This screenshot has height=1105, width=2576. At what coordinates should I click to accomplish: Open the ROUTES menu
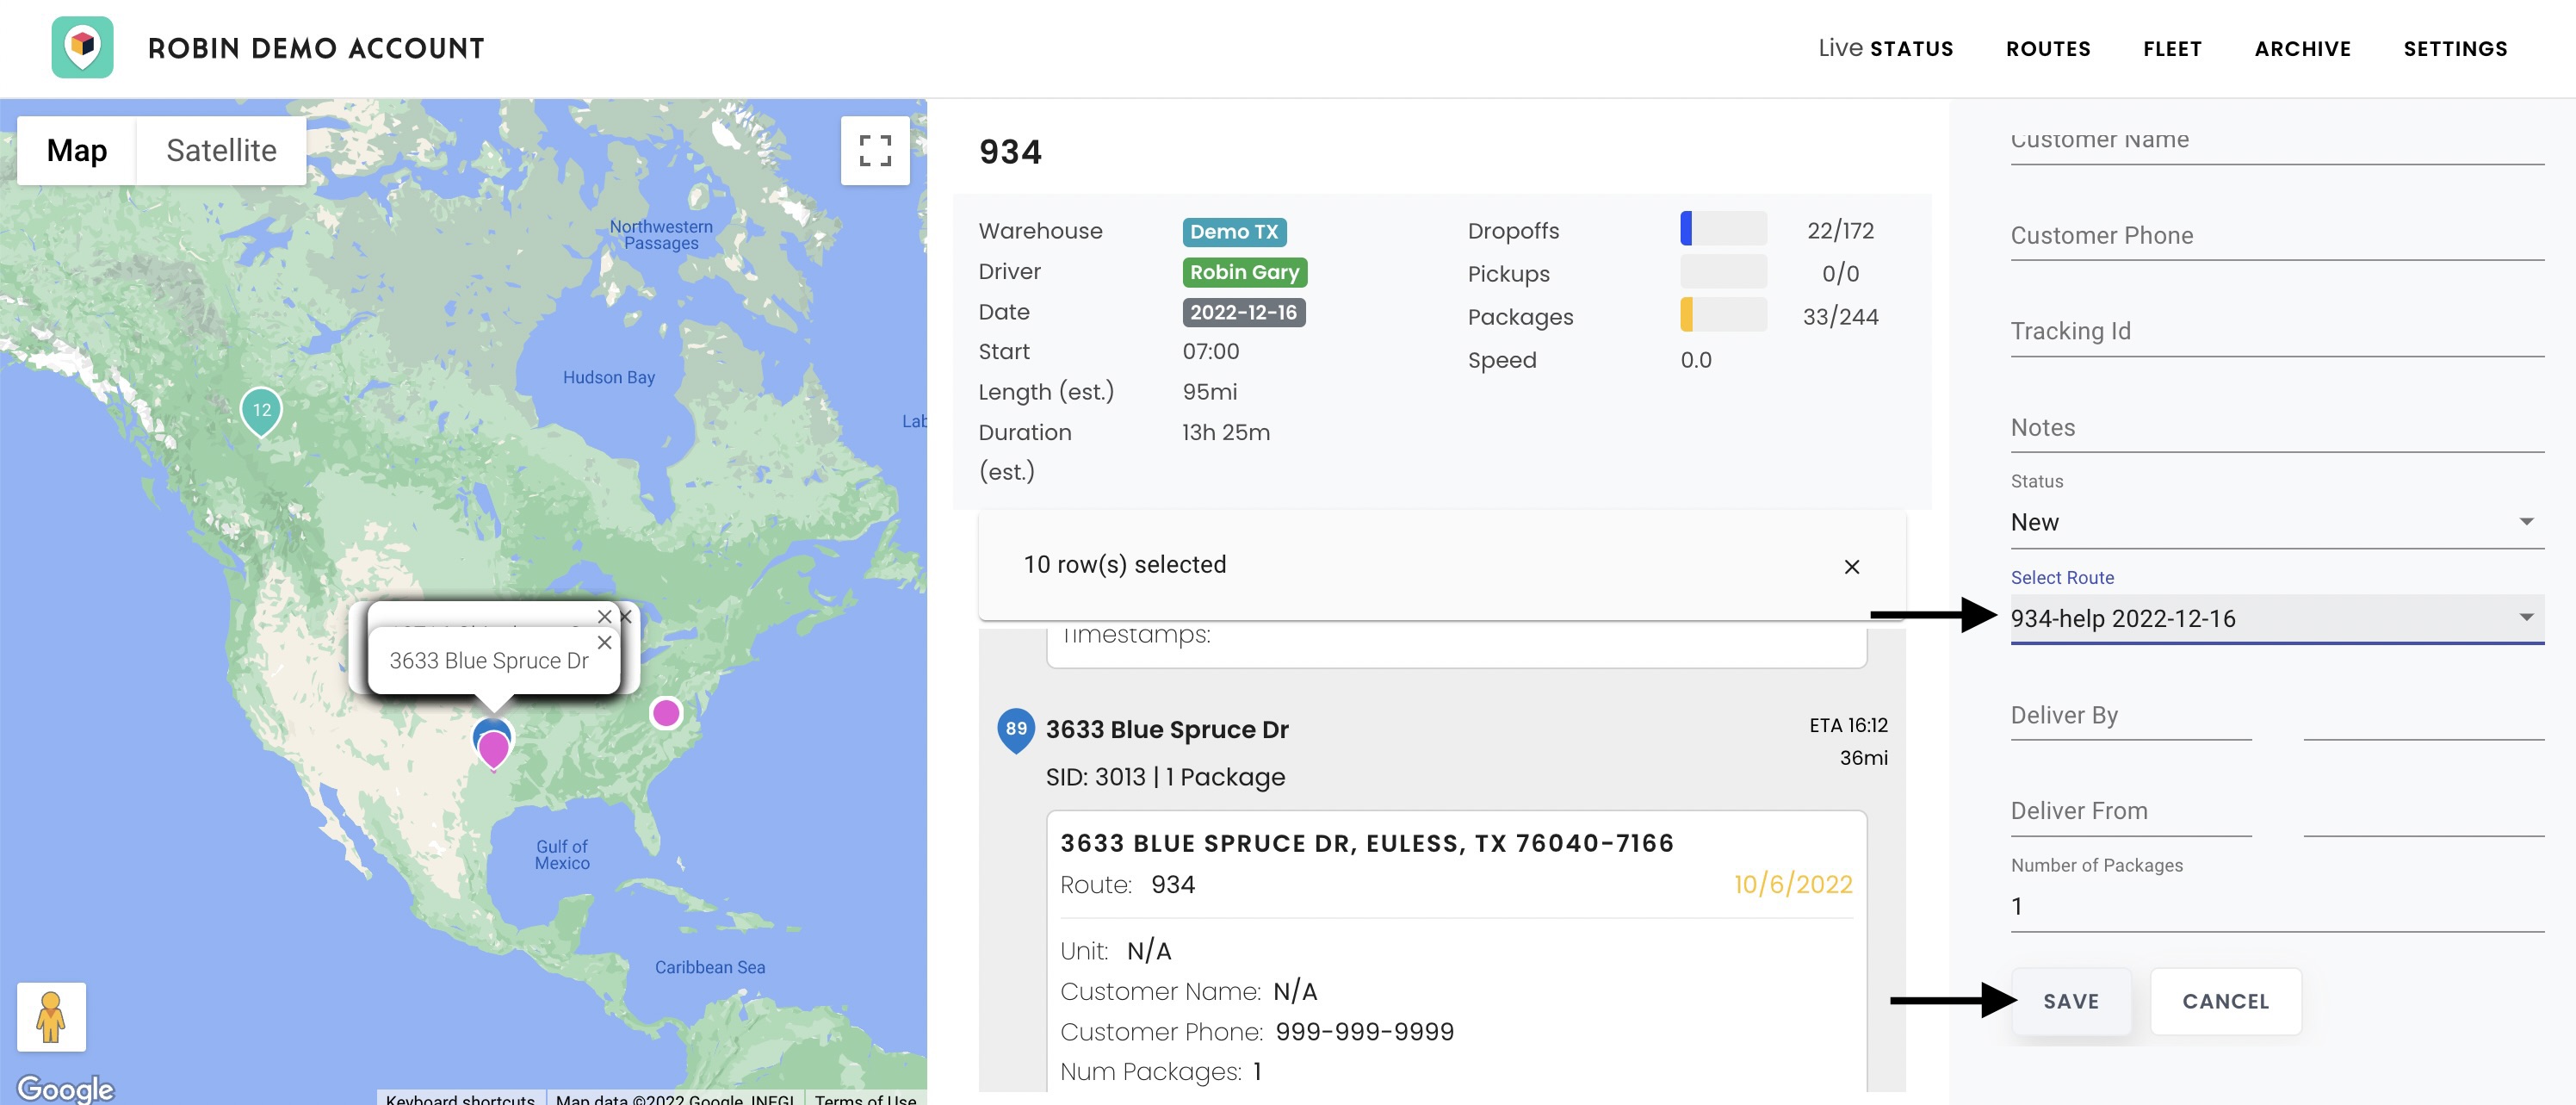coord(2047,49)
